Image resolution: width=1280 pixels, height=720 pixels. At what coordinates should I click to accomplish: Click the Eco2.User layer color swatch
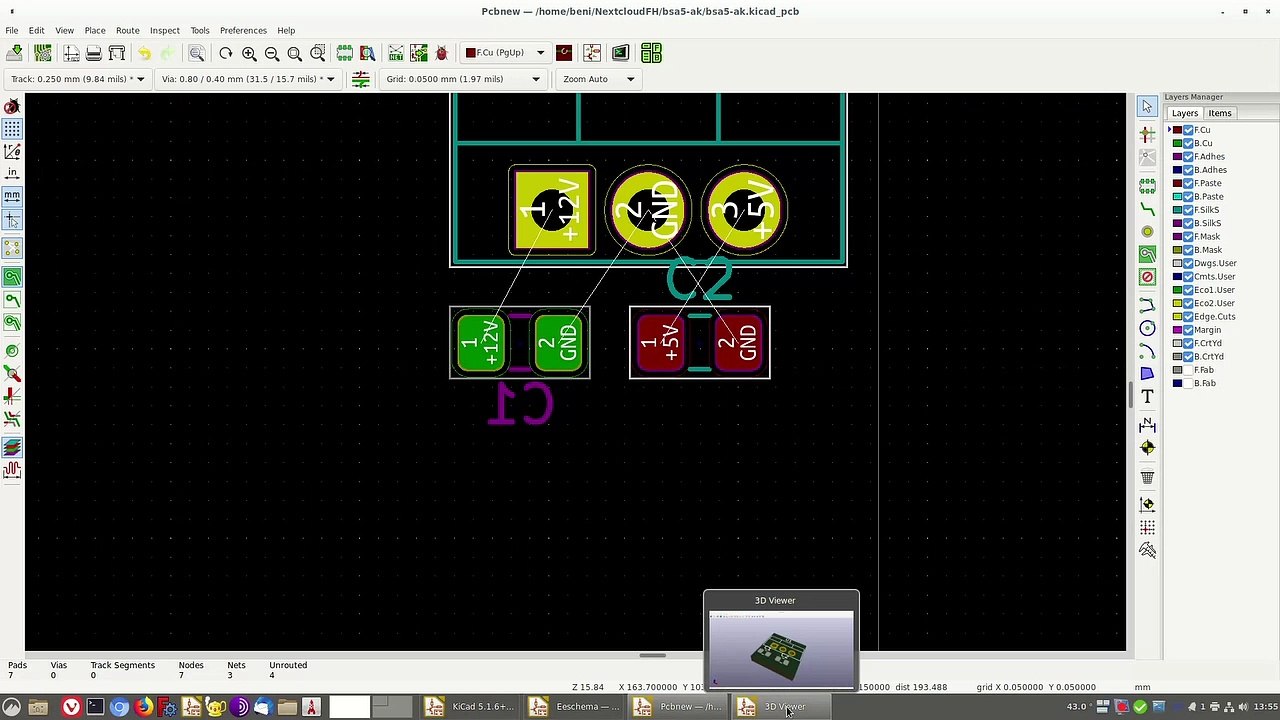click(x=1178, y=303)
